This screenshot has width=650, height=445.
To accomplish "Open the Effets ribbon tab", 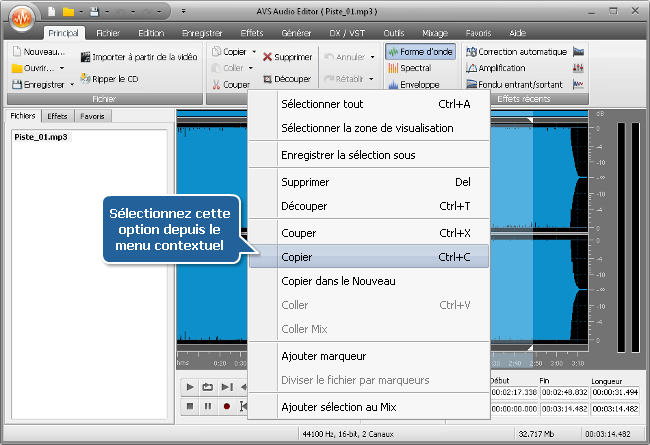I will tap(252, 33).
